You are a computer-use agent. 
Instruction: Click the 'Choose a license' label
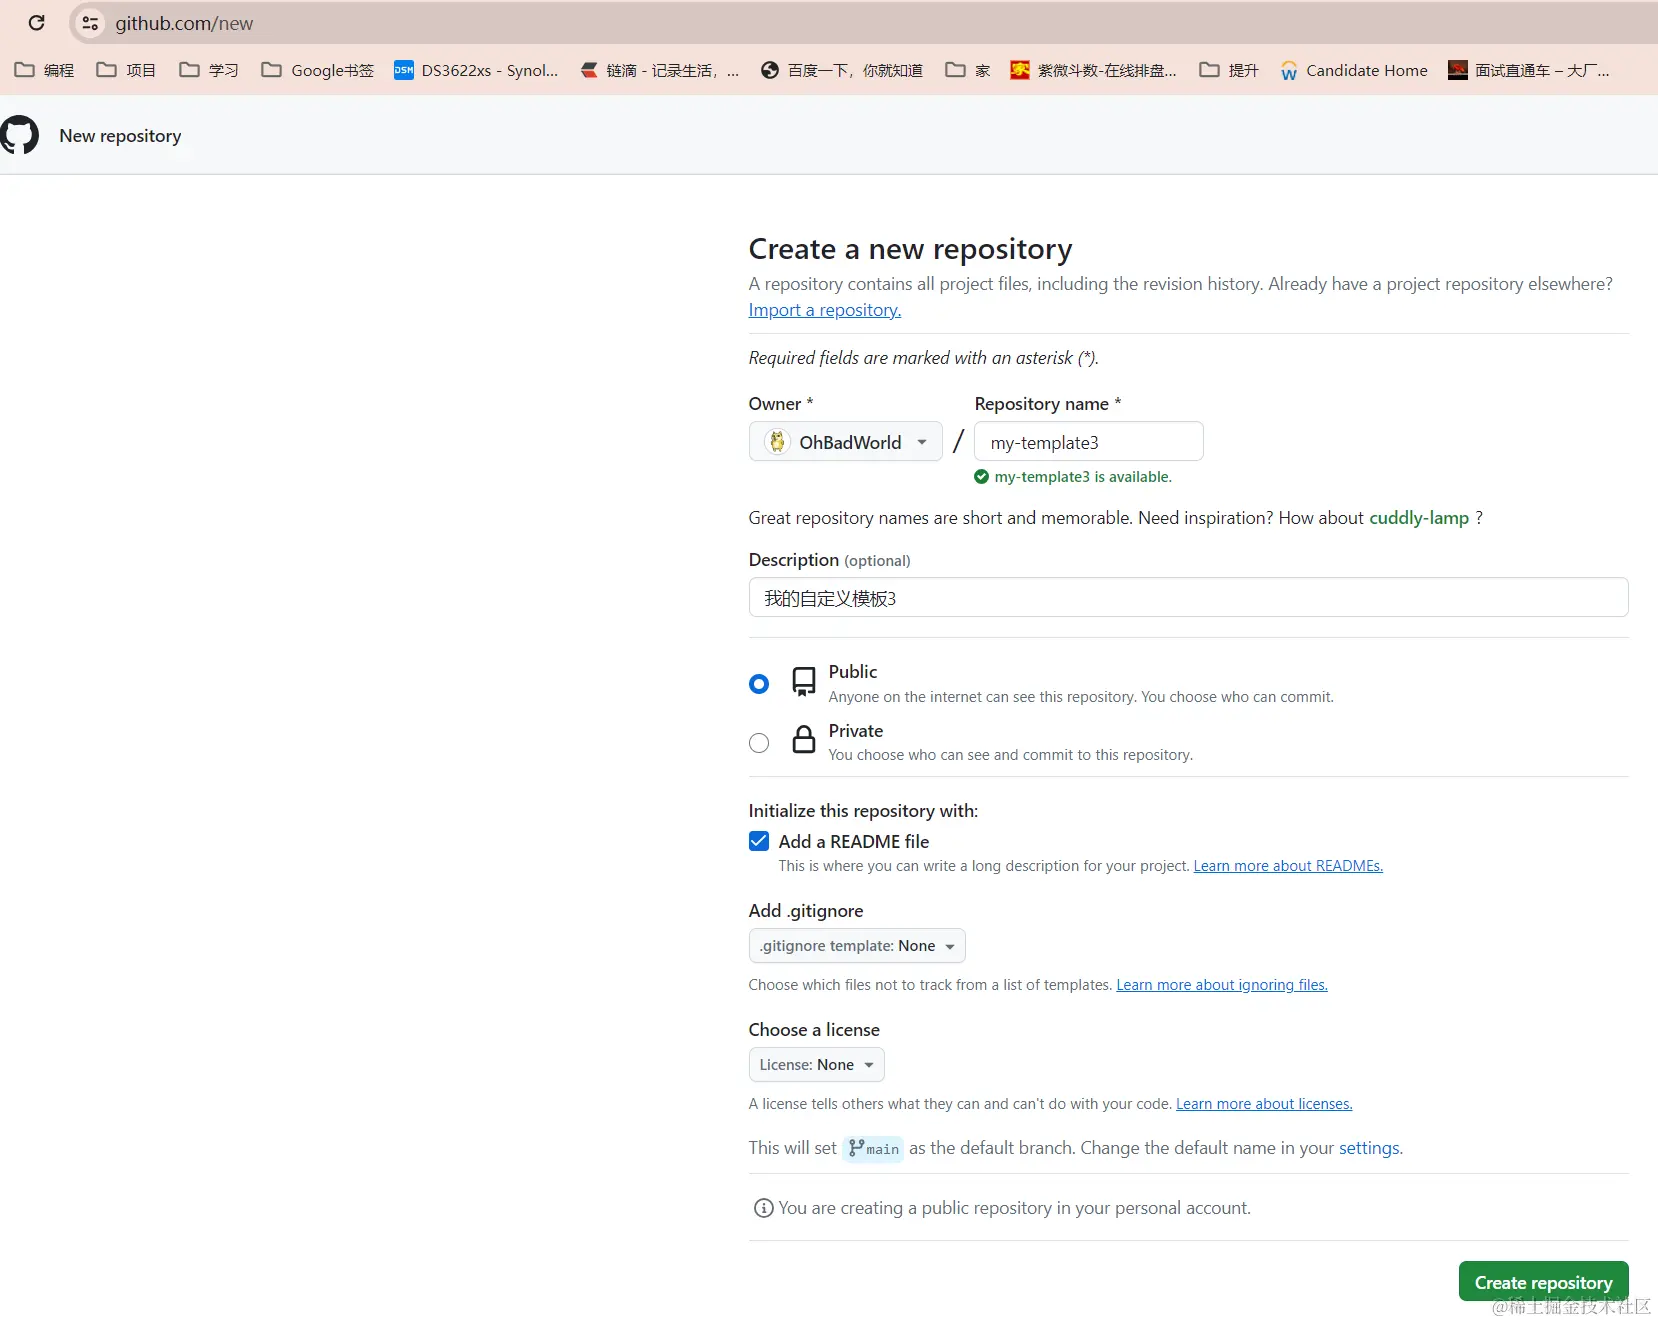814,1030
